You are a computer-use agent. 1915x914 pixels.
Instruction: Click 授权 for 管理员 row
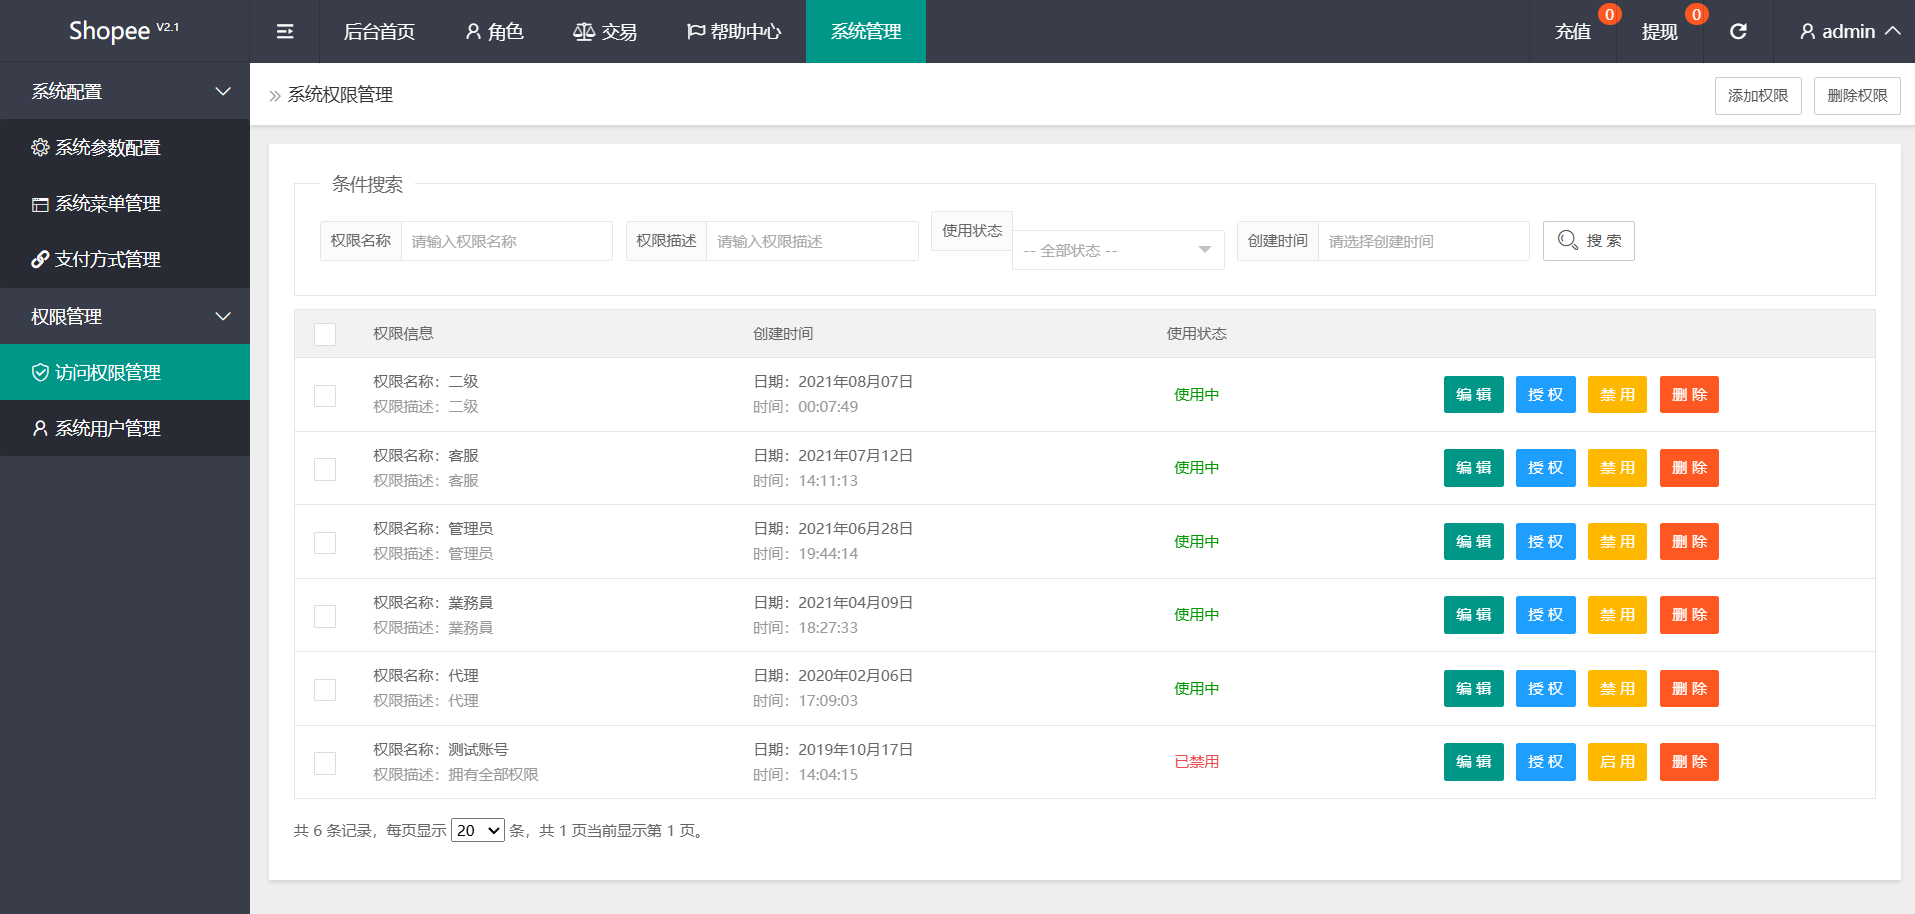1546,542
